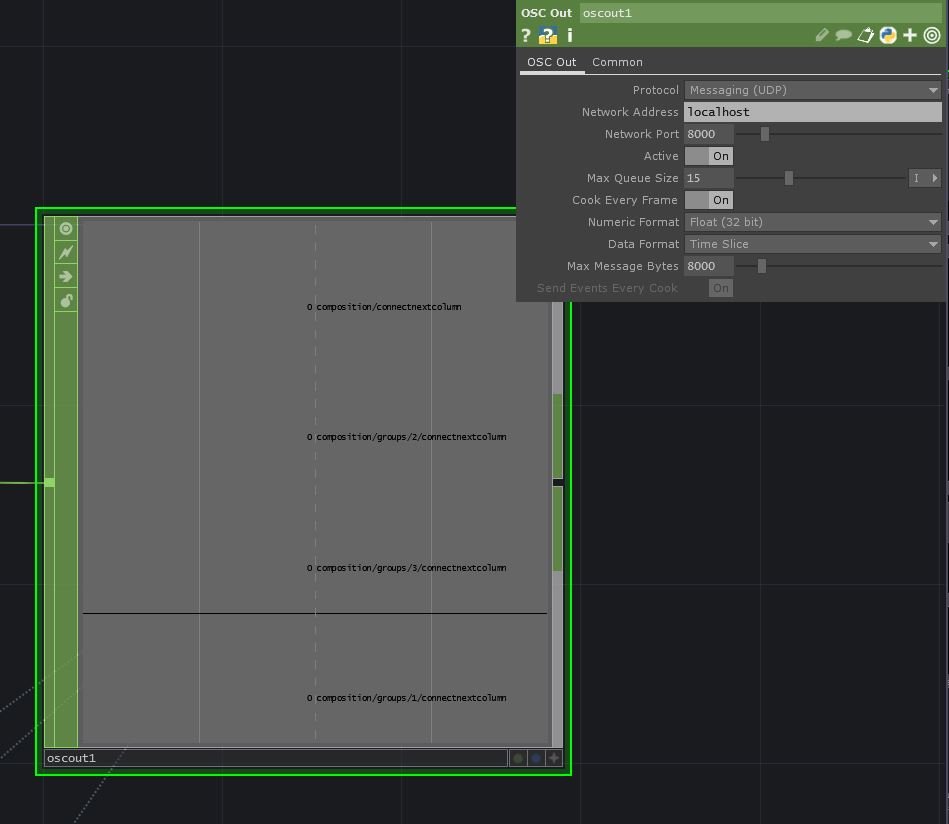Image resolution: width=949 pixels, height=824 pixels.
Task: Select the OSC Out parameter tab
Action: point(552,62)
